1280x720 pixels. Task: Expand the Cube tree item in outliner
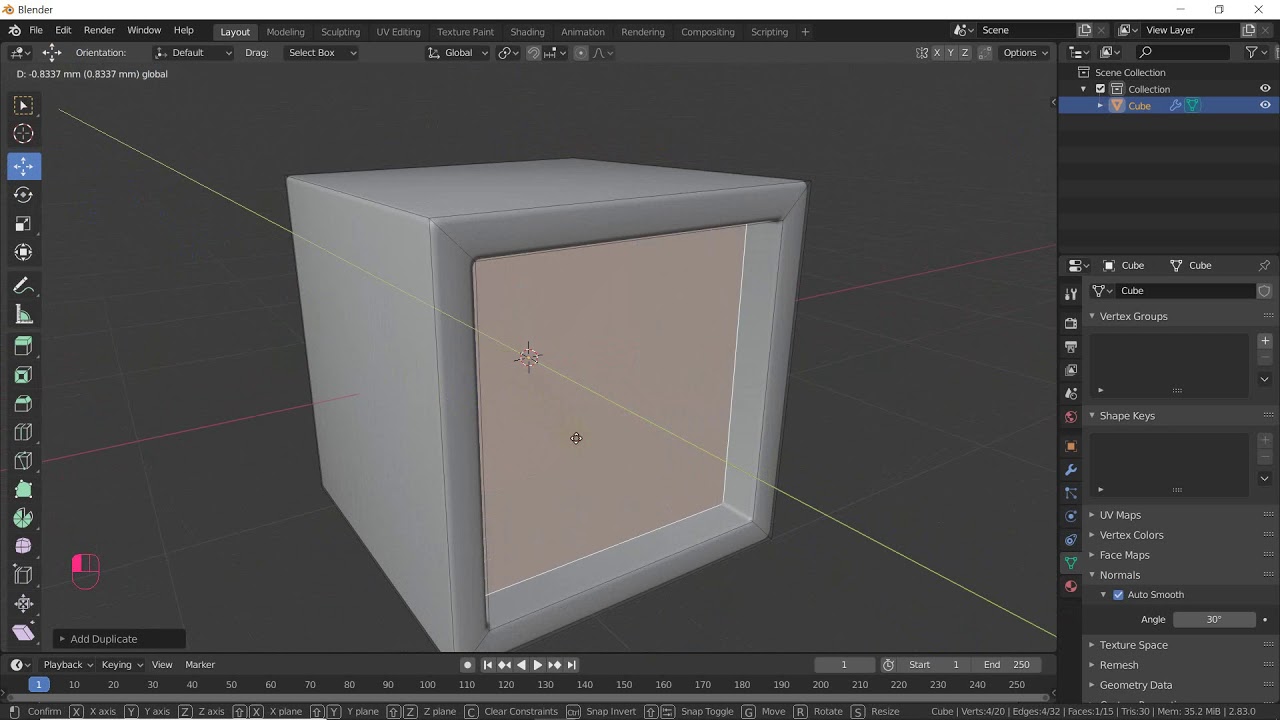point(1100,106)
